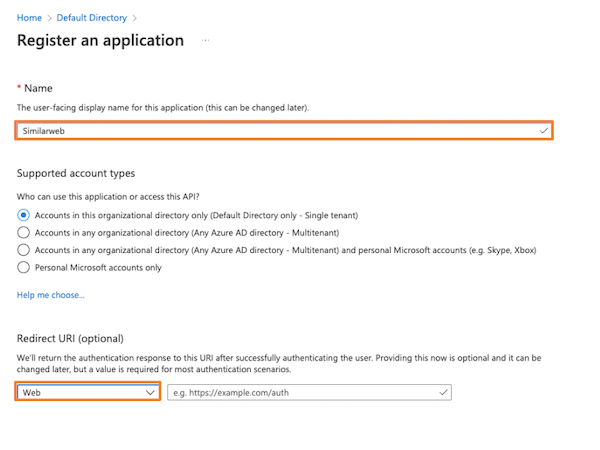
Task: Click the red asterisk next to Name
Action: [x=20, y=88]
